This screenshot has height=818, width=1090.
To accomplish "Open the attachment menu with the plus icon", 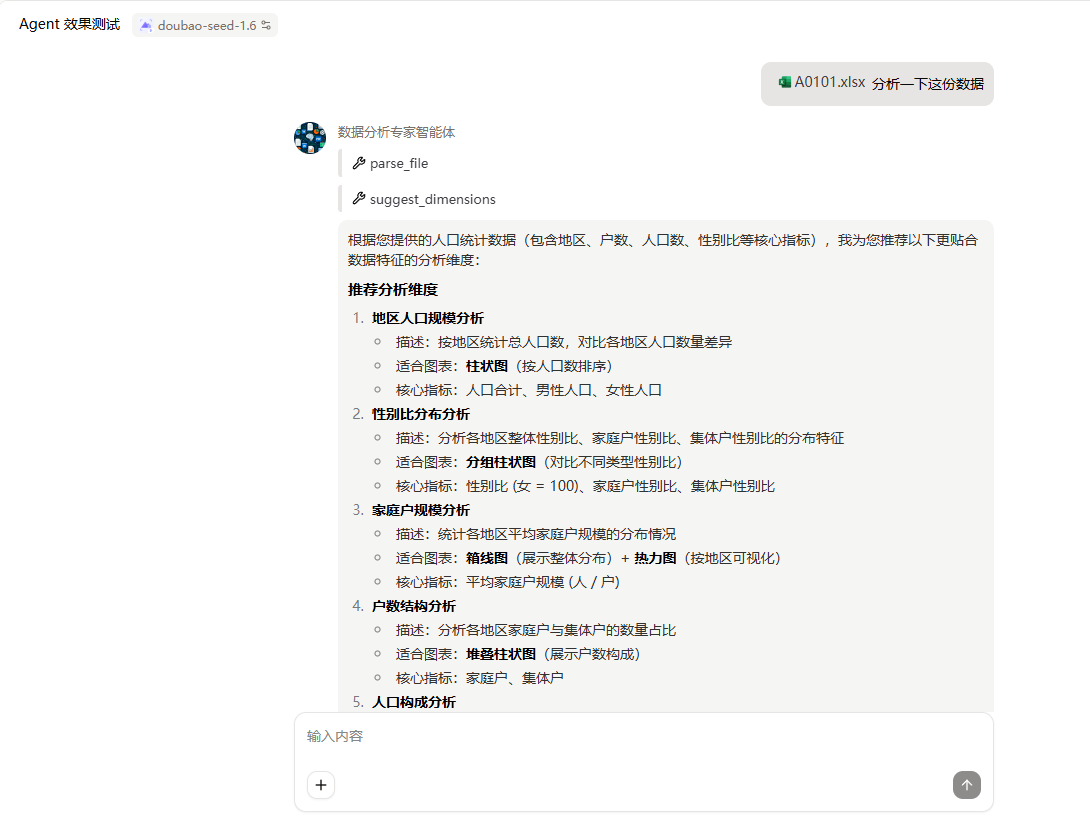I will [x=320, y=785].
